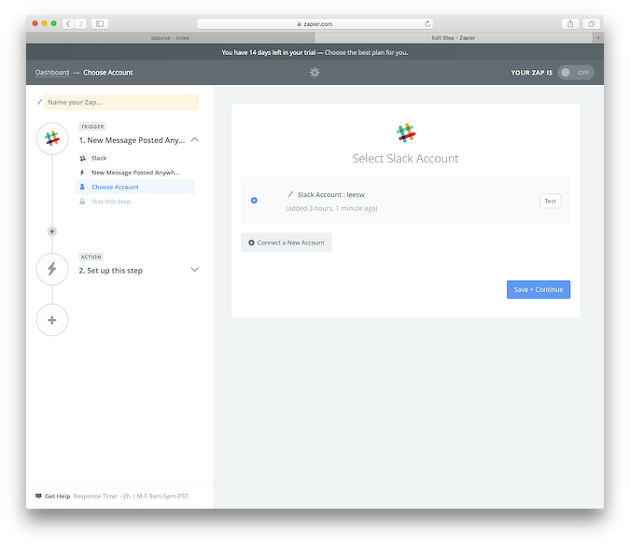Screen dimensions: 630x546
Task: Click the Save + Continue button
Action: coord(538,290)
